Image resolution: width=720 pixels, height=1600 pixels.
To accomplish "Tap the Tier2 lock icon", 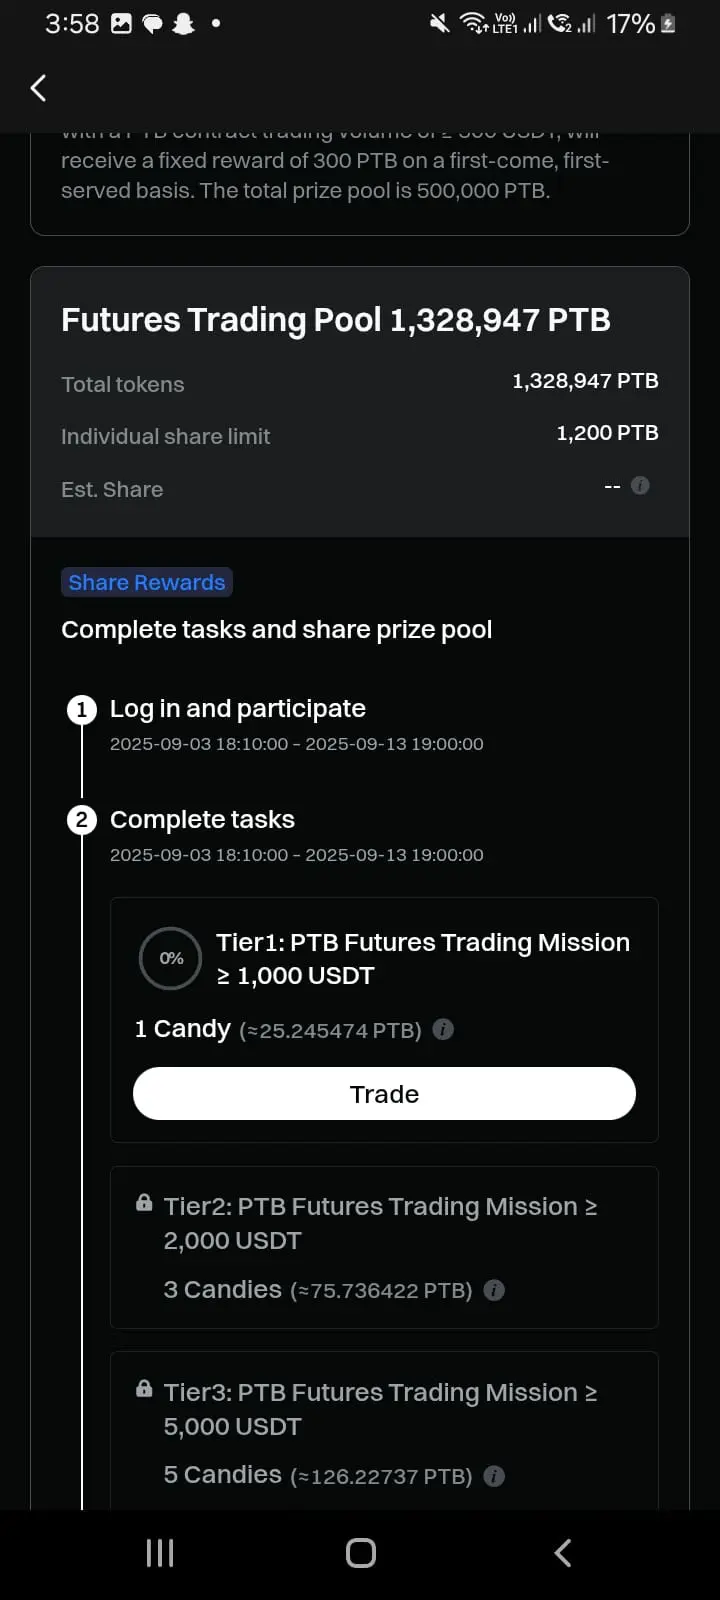I will pyautogui.click(x=144, y=1203).
